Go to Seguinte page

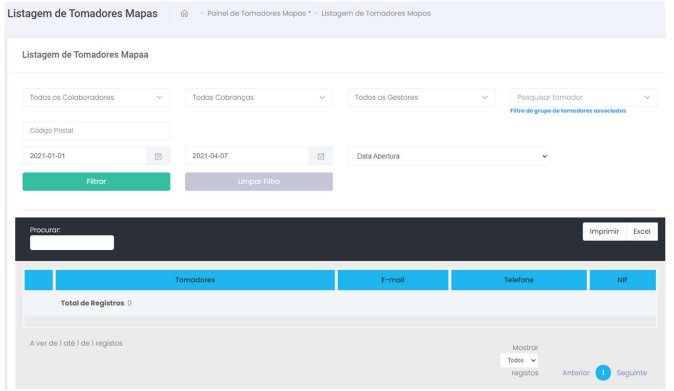pyautogui.click(x=631, y=373)
